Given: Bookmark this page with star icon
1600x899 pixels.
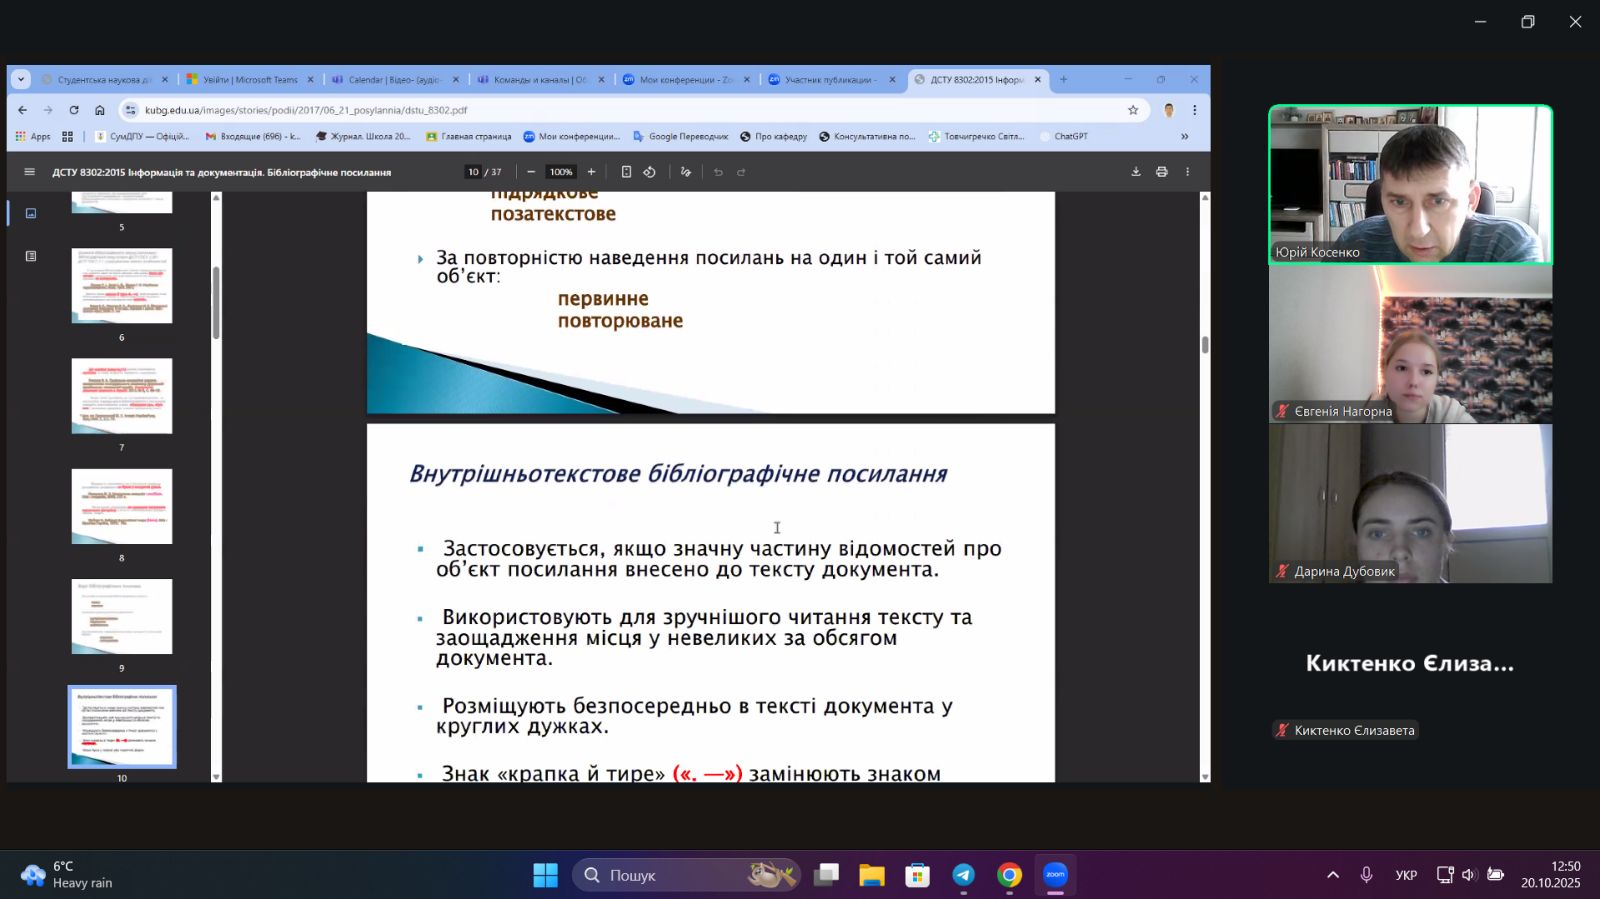Looking at the screenshot, I should click(1133, 110).
